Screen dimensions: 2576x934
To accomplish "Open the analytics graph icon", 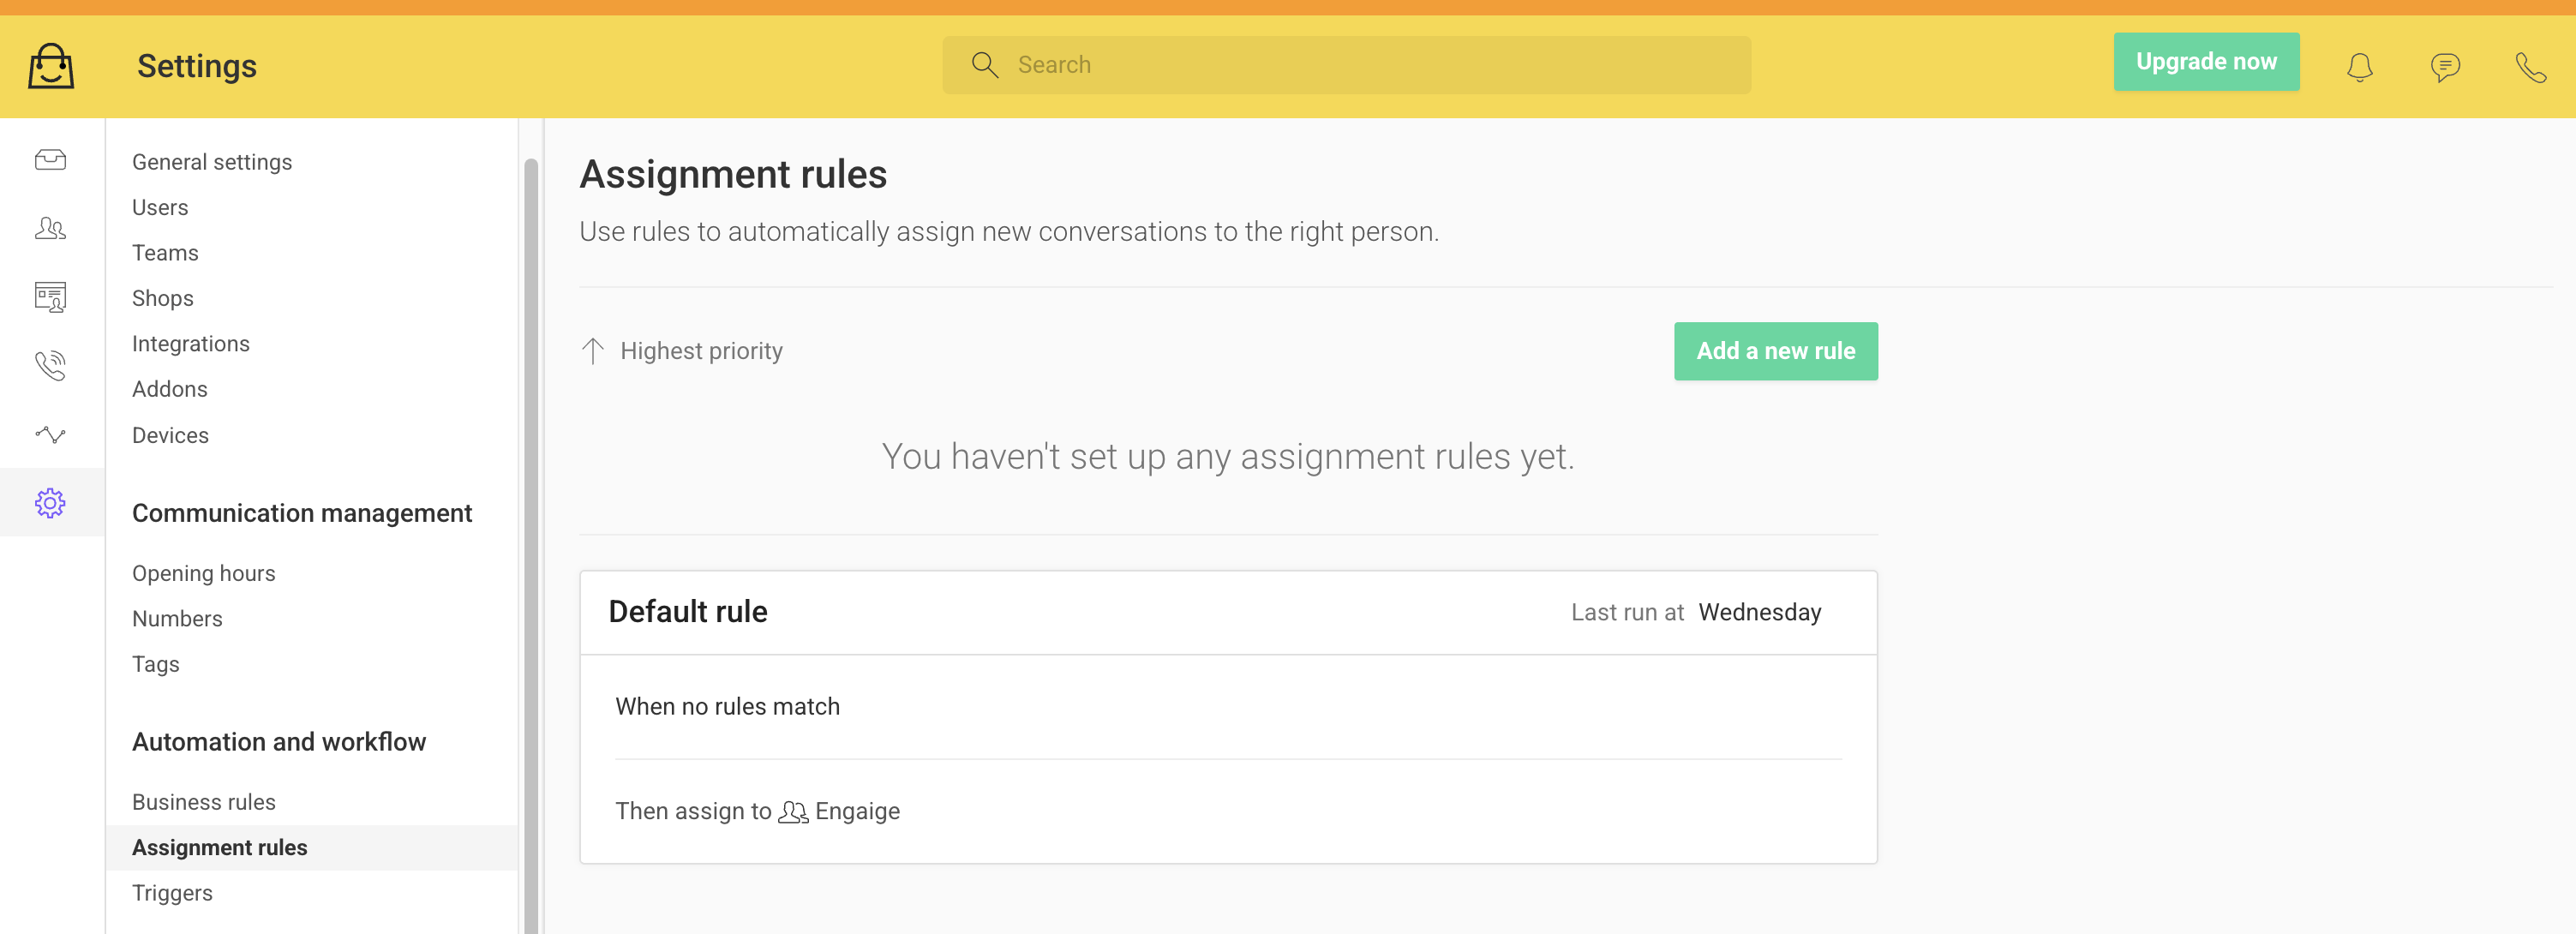I will tap(50, 434).
